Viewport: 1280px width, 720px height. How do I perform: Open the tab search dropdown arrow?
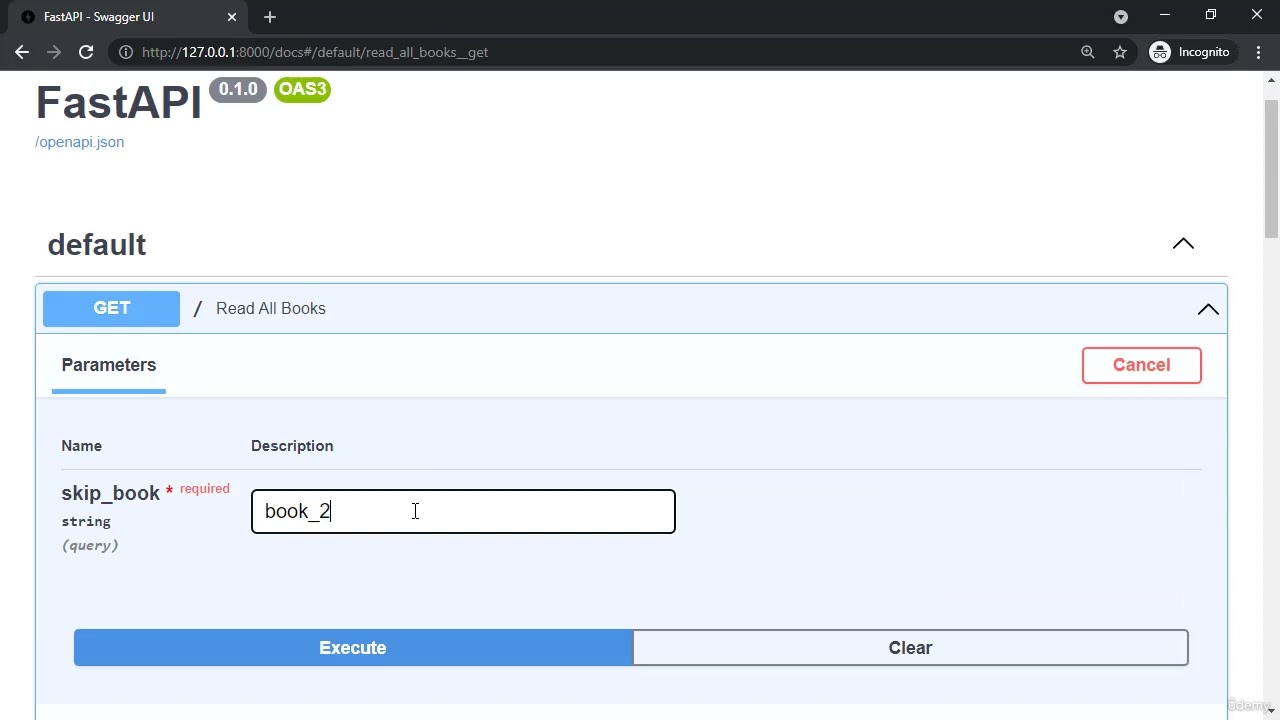[x=1121, y=17]
